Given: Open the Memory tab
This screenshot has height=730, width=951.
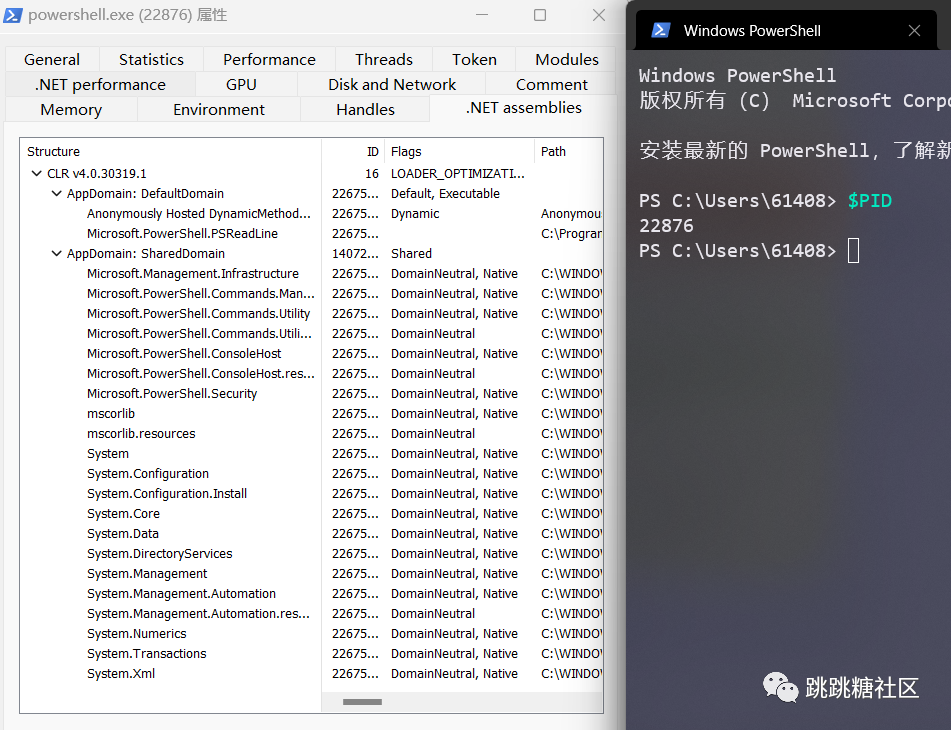Looking at the screenshot, I should (x=71, y=109).
